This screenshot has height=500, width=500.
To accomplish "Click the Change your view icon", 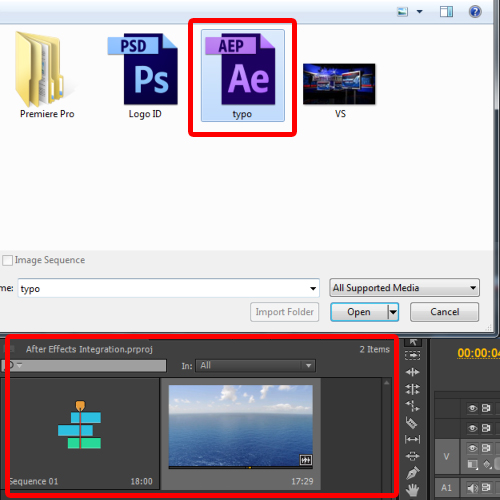I will coord(403,12).
